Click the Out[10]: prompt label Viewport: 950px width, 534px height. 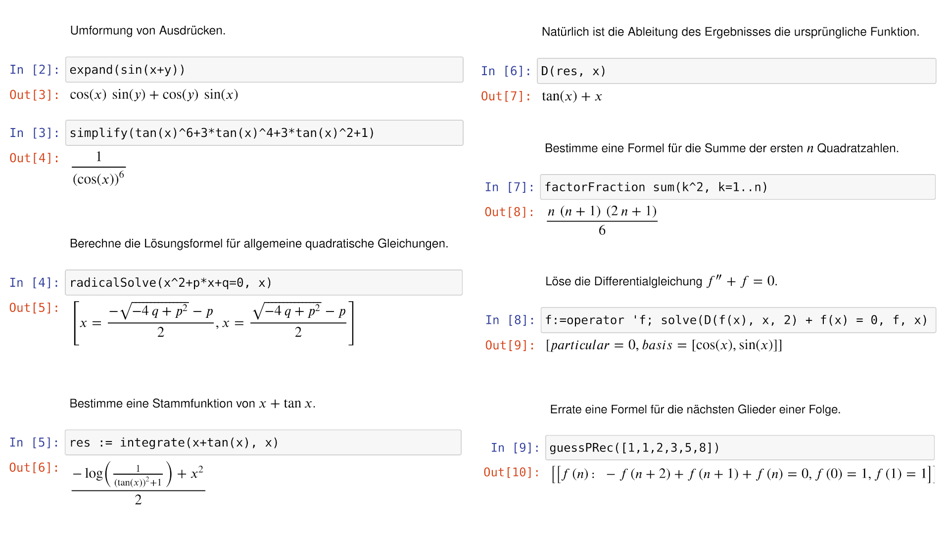tap(511, 472)
